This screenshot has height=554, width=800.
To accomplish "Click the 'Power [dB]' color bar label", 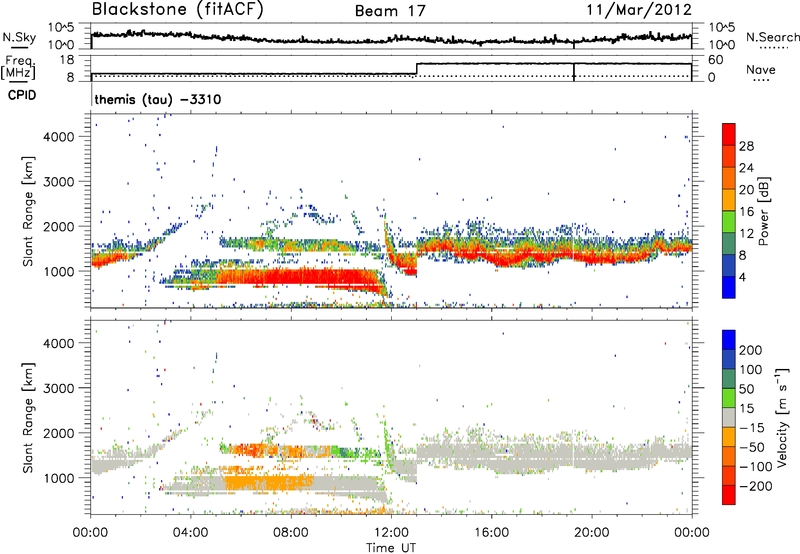I will [763, 211].
